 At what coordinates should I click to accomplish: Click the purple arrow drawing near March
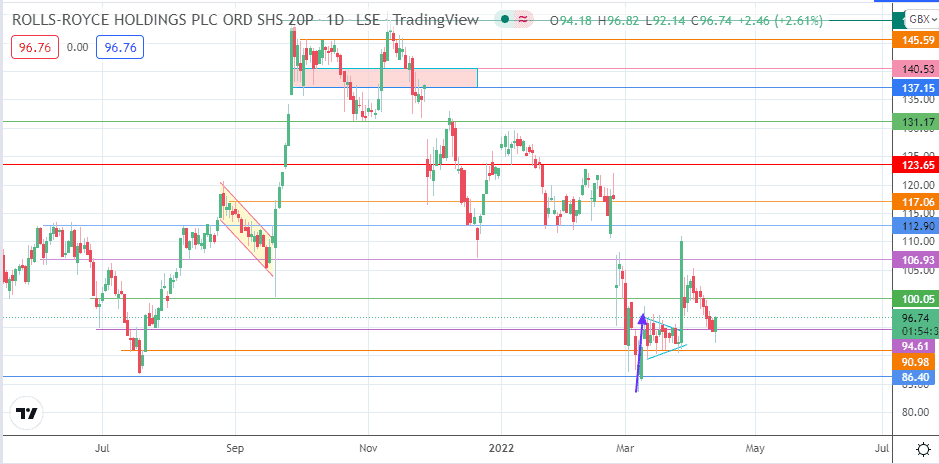pyautogui.click(x=639, y=353)
